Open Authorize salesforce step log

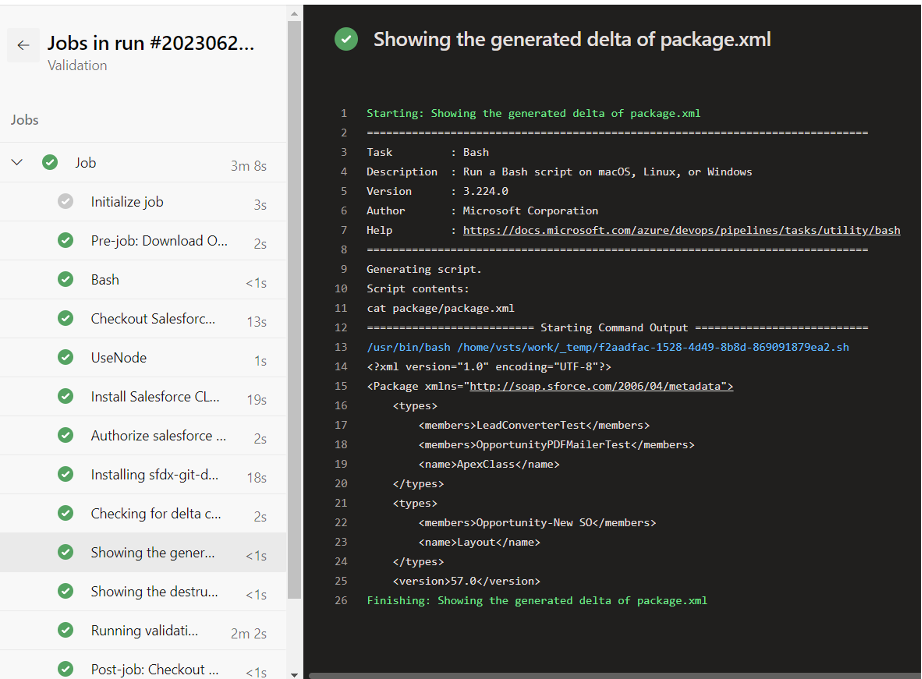pyautogui.click(x=143, y=435)
